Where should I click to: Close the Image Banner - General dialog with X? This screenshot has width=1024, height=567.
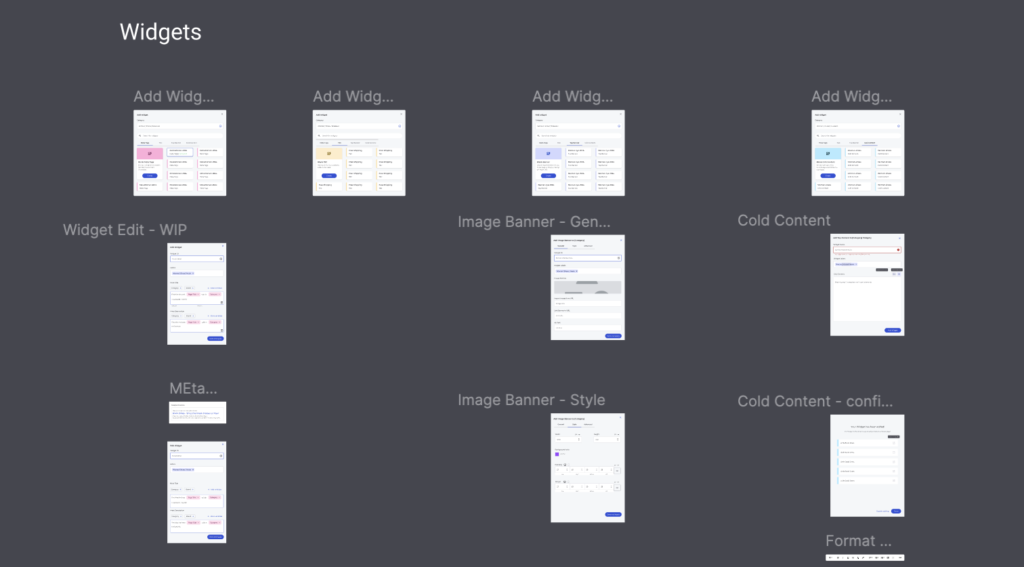pos(620,239)
